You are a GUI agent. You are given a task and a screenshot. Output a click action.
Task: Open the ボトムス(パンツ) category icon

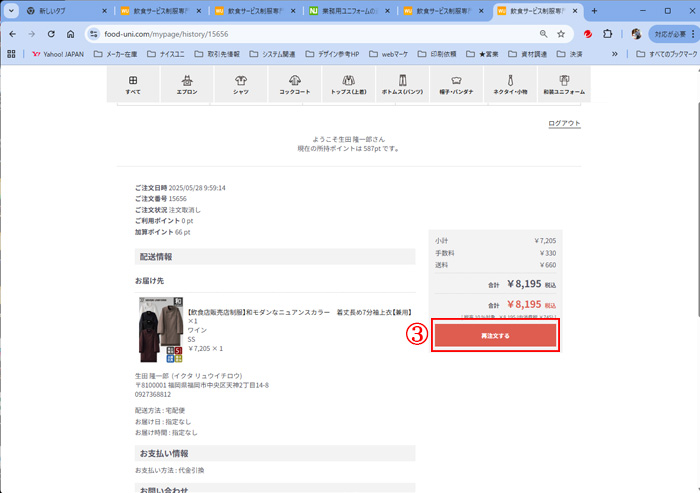tap(402, 84)
